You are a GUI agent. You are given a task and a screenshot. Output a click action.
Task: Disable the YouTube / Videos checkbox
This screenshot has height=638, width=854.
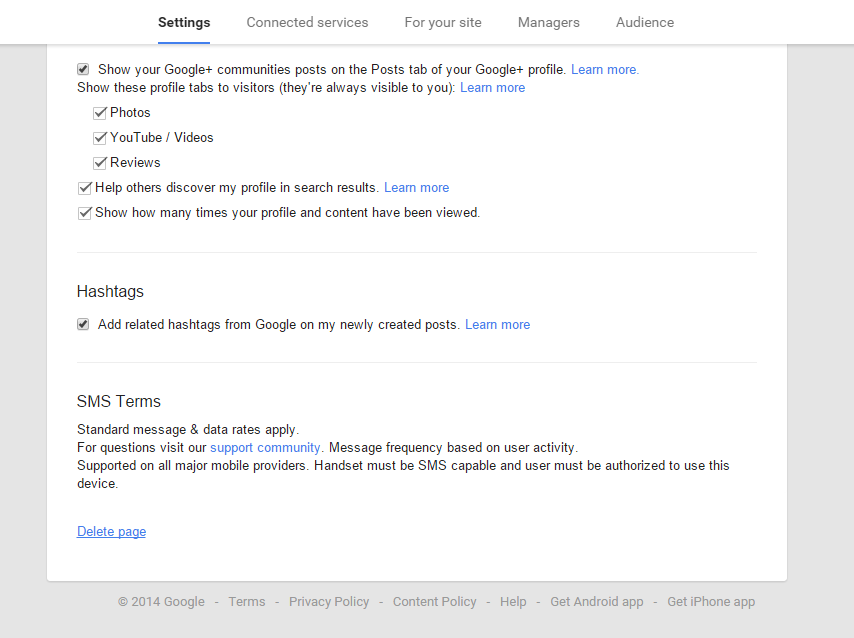pos(100,138)
